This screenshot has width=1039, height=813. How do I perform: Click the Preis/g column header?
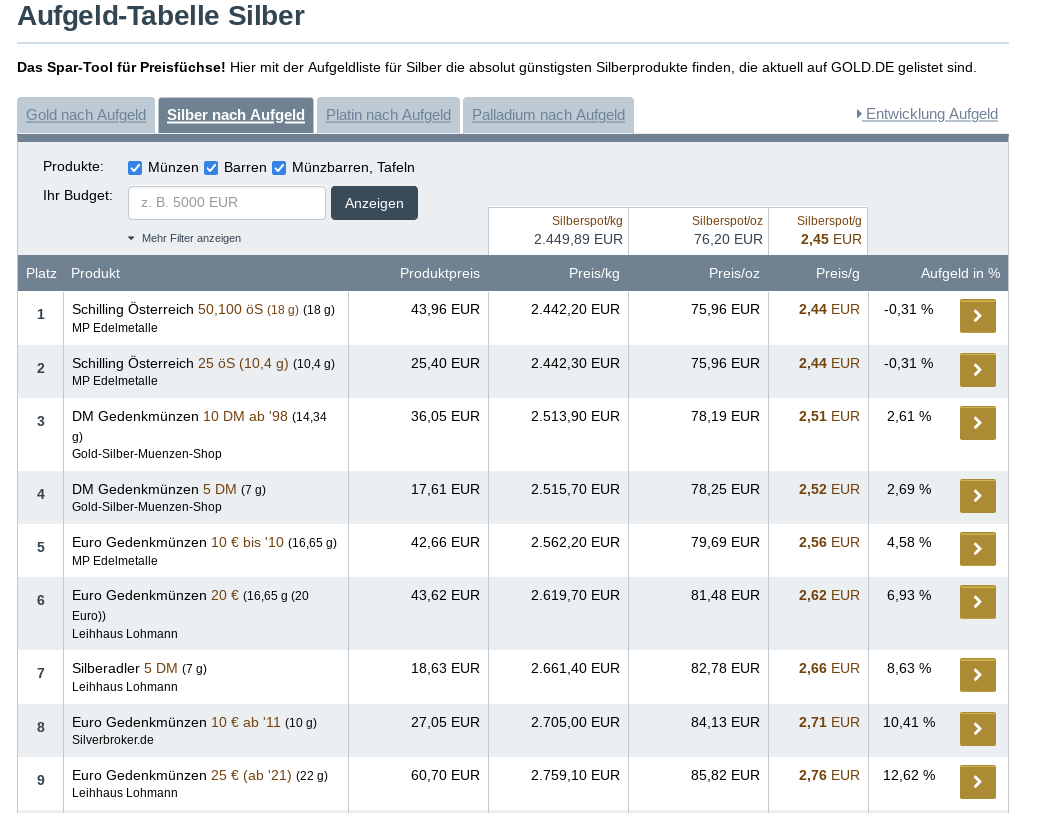(x=838, y=274)
